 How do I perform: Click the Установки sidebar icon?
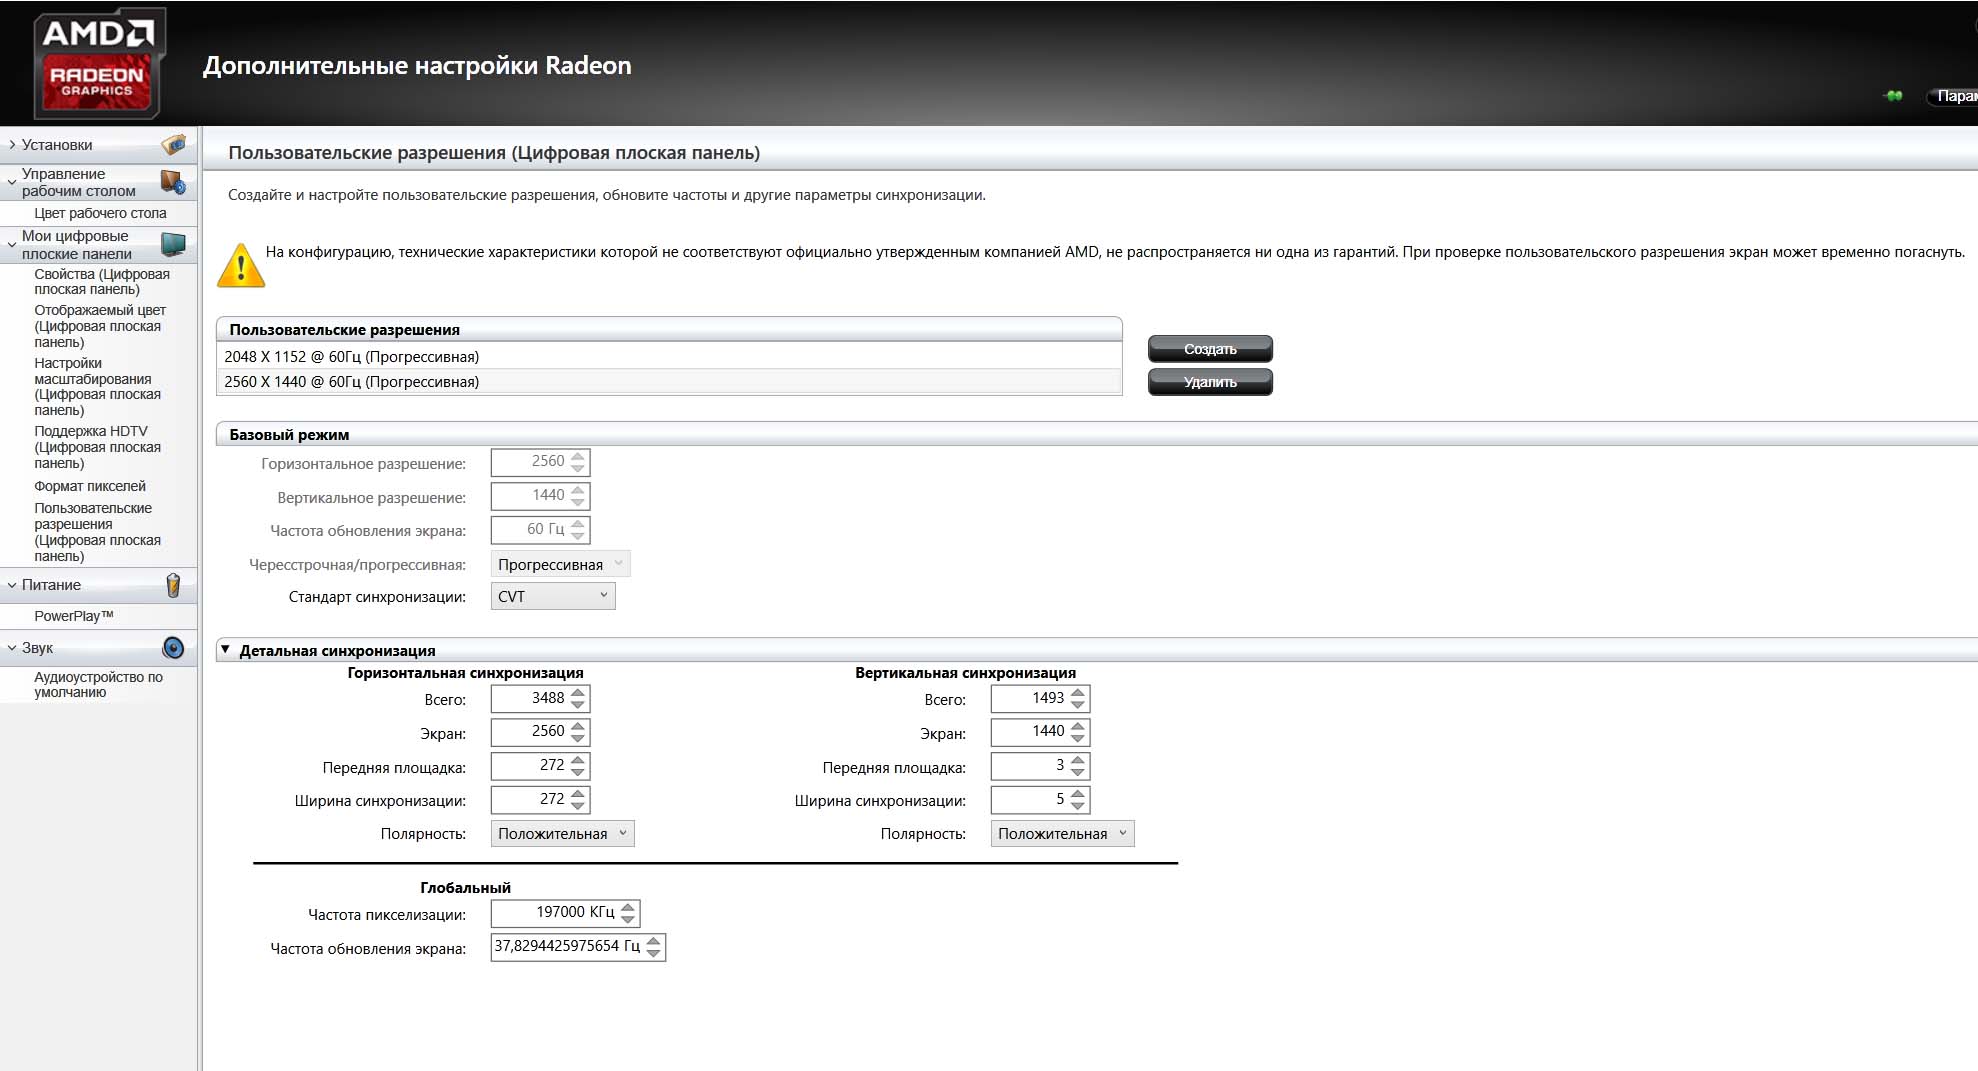click(173, 145)
